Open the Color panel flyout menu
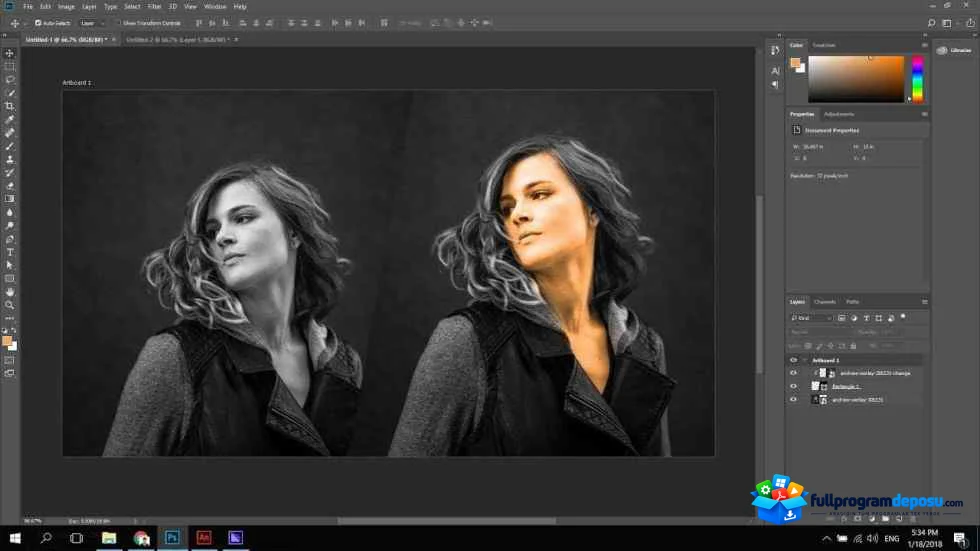The image size is (980, 551). coord(924,45)
